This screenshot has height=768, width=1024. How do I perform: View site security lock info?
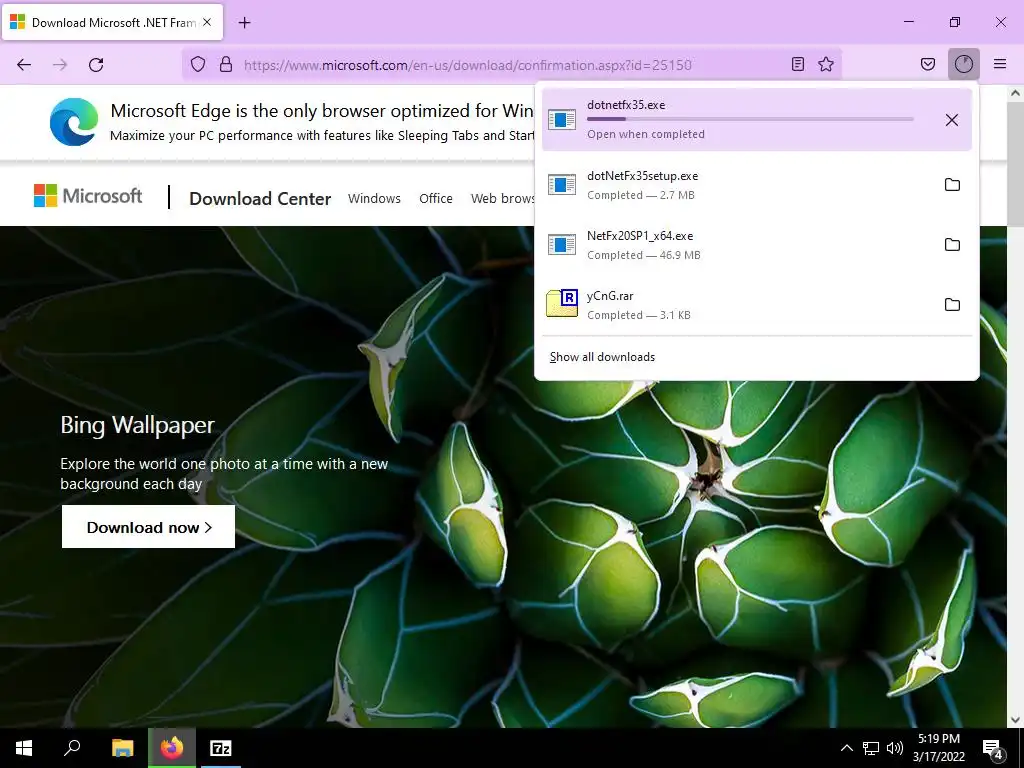pos(226,64)
